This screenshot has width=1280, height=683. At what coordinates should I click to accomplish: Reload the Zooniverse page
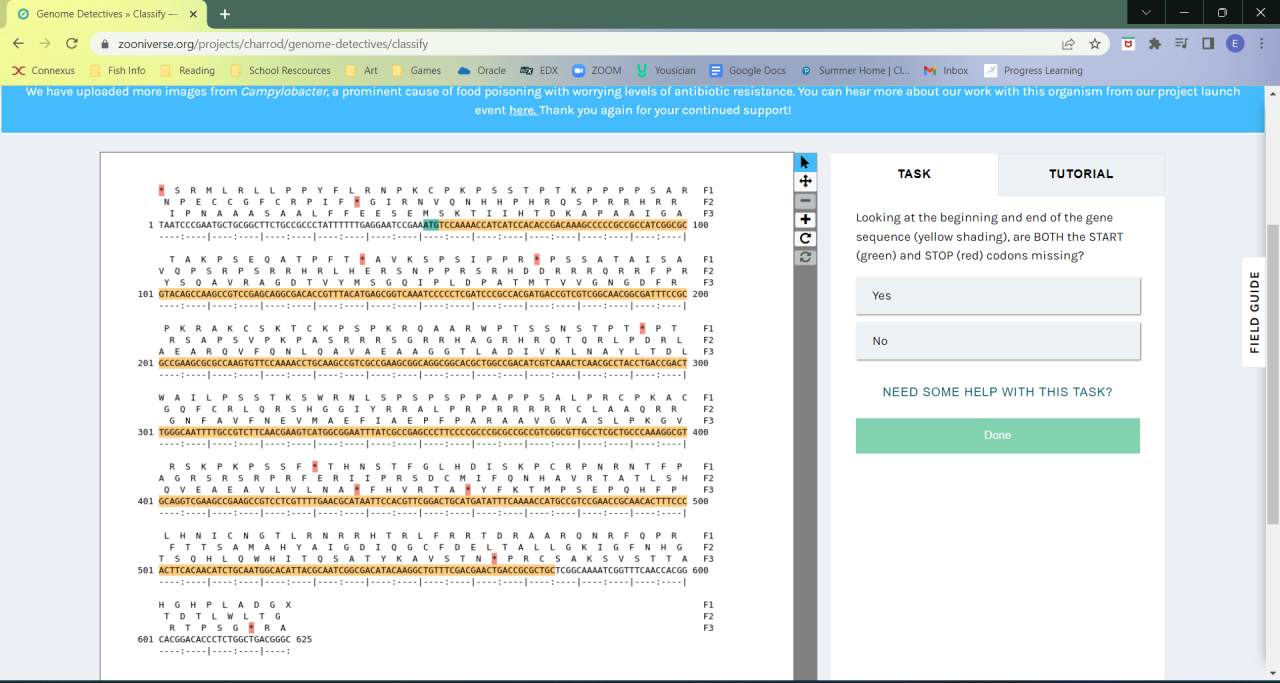72,44
